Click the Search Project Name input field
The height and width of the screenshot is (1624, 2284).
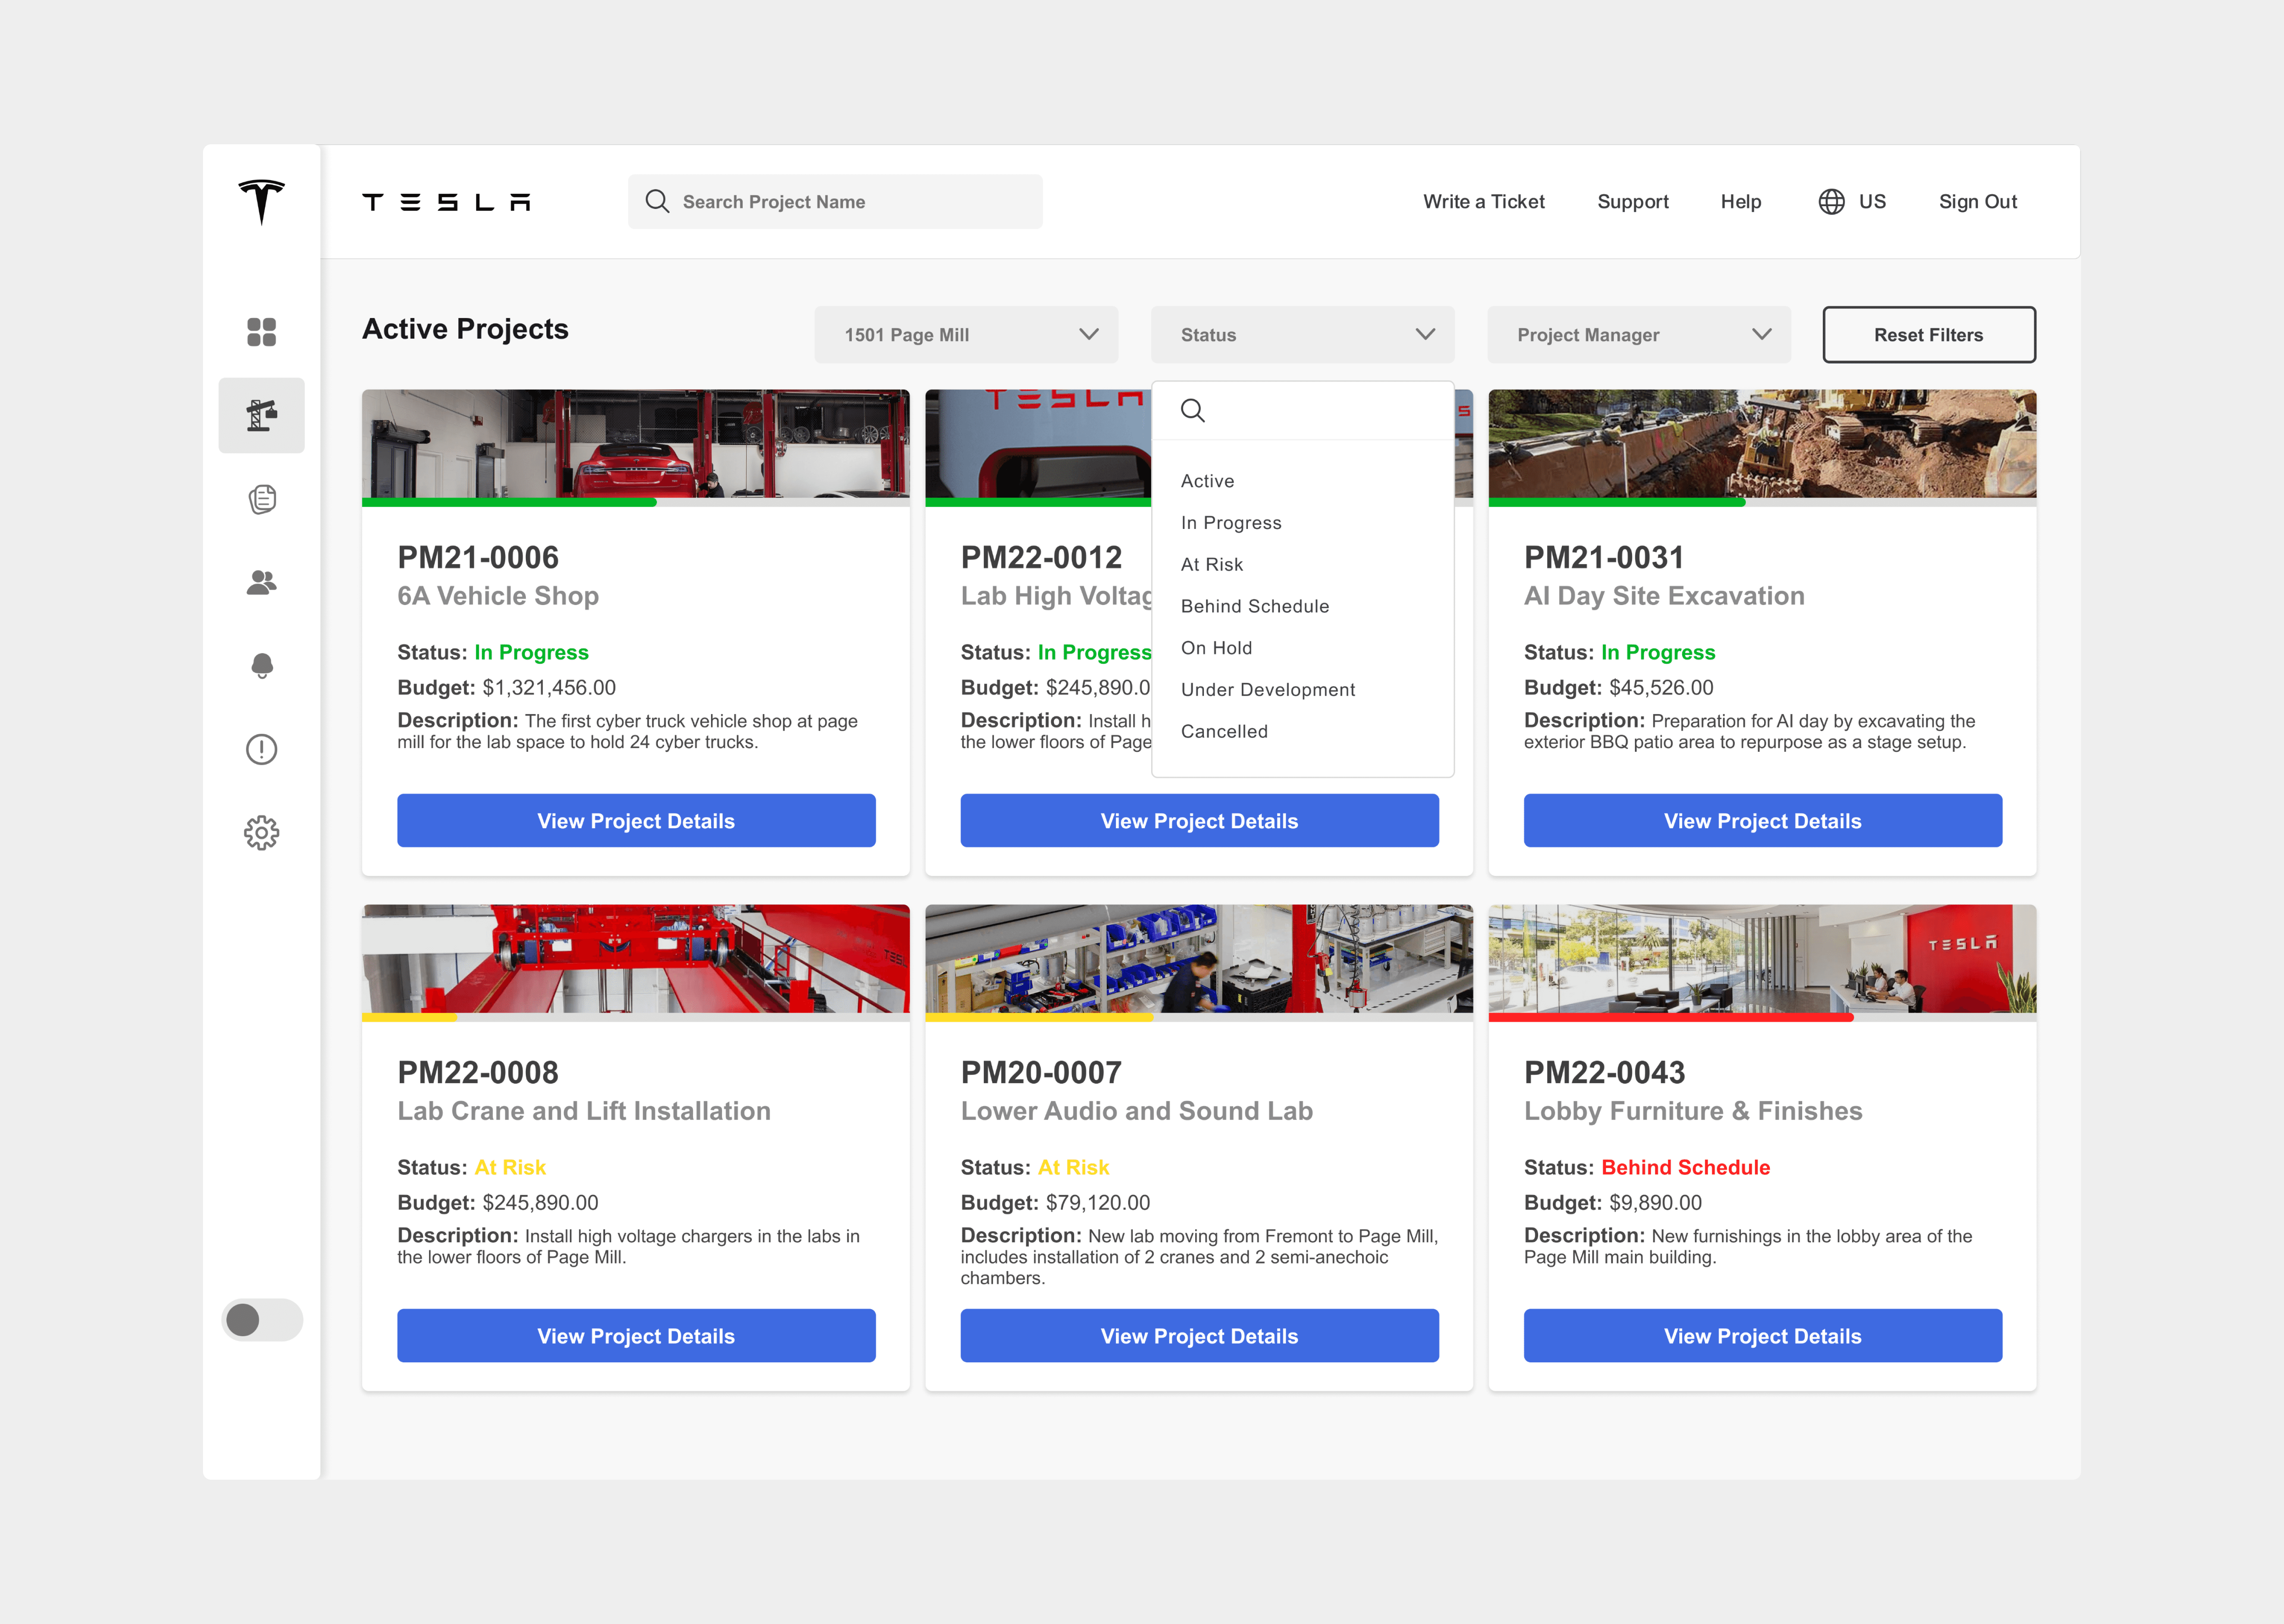(x=835, y=202)
